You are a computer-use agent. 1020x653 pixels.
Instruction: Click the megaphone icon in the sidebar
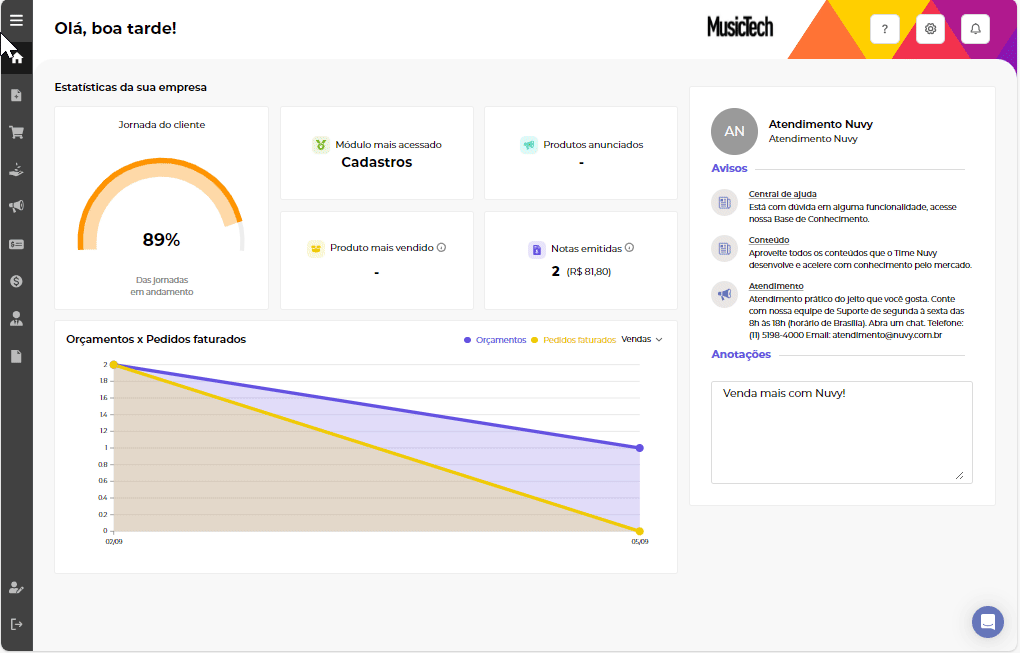[x=16, y=206]
